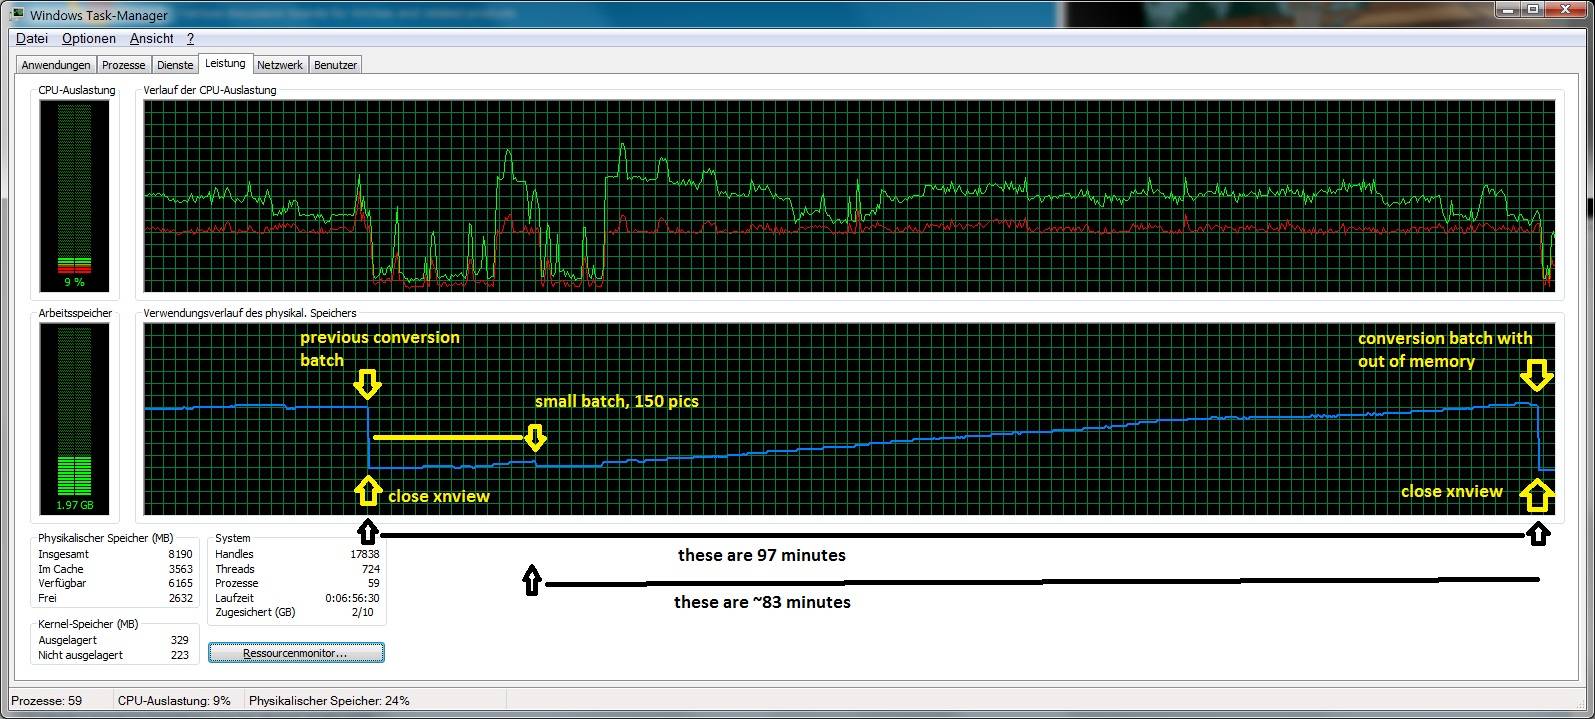Image resolution: width=1595 pixels, height=719 pixels.
Task: Click the System group heading
Action: click(233, 538)
